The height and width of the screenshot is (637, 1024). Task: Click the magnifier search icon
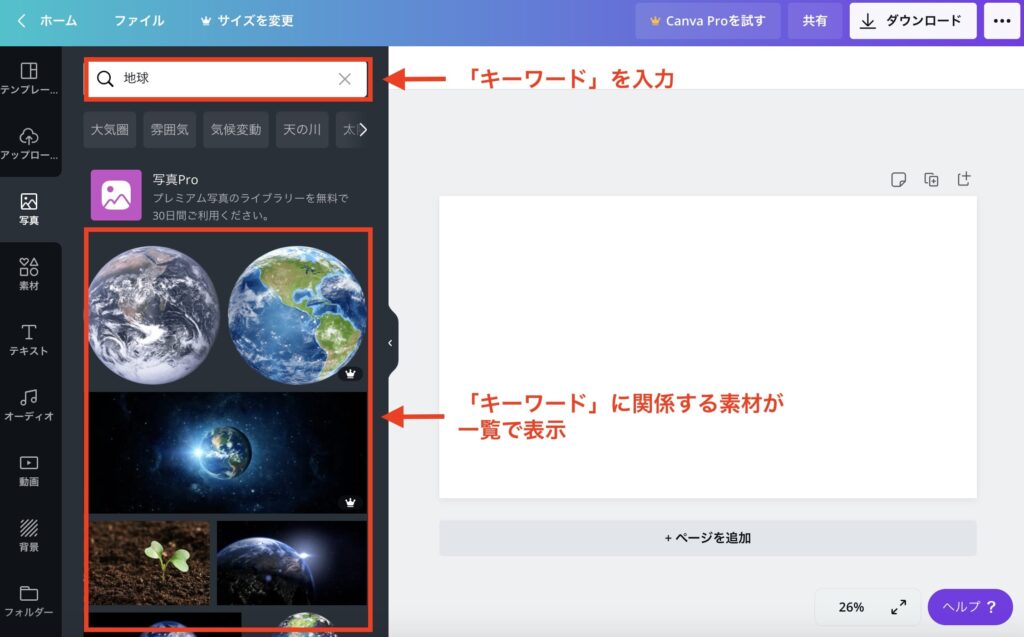pos(104,79)
